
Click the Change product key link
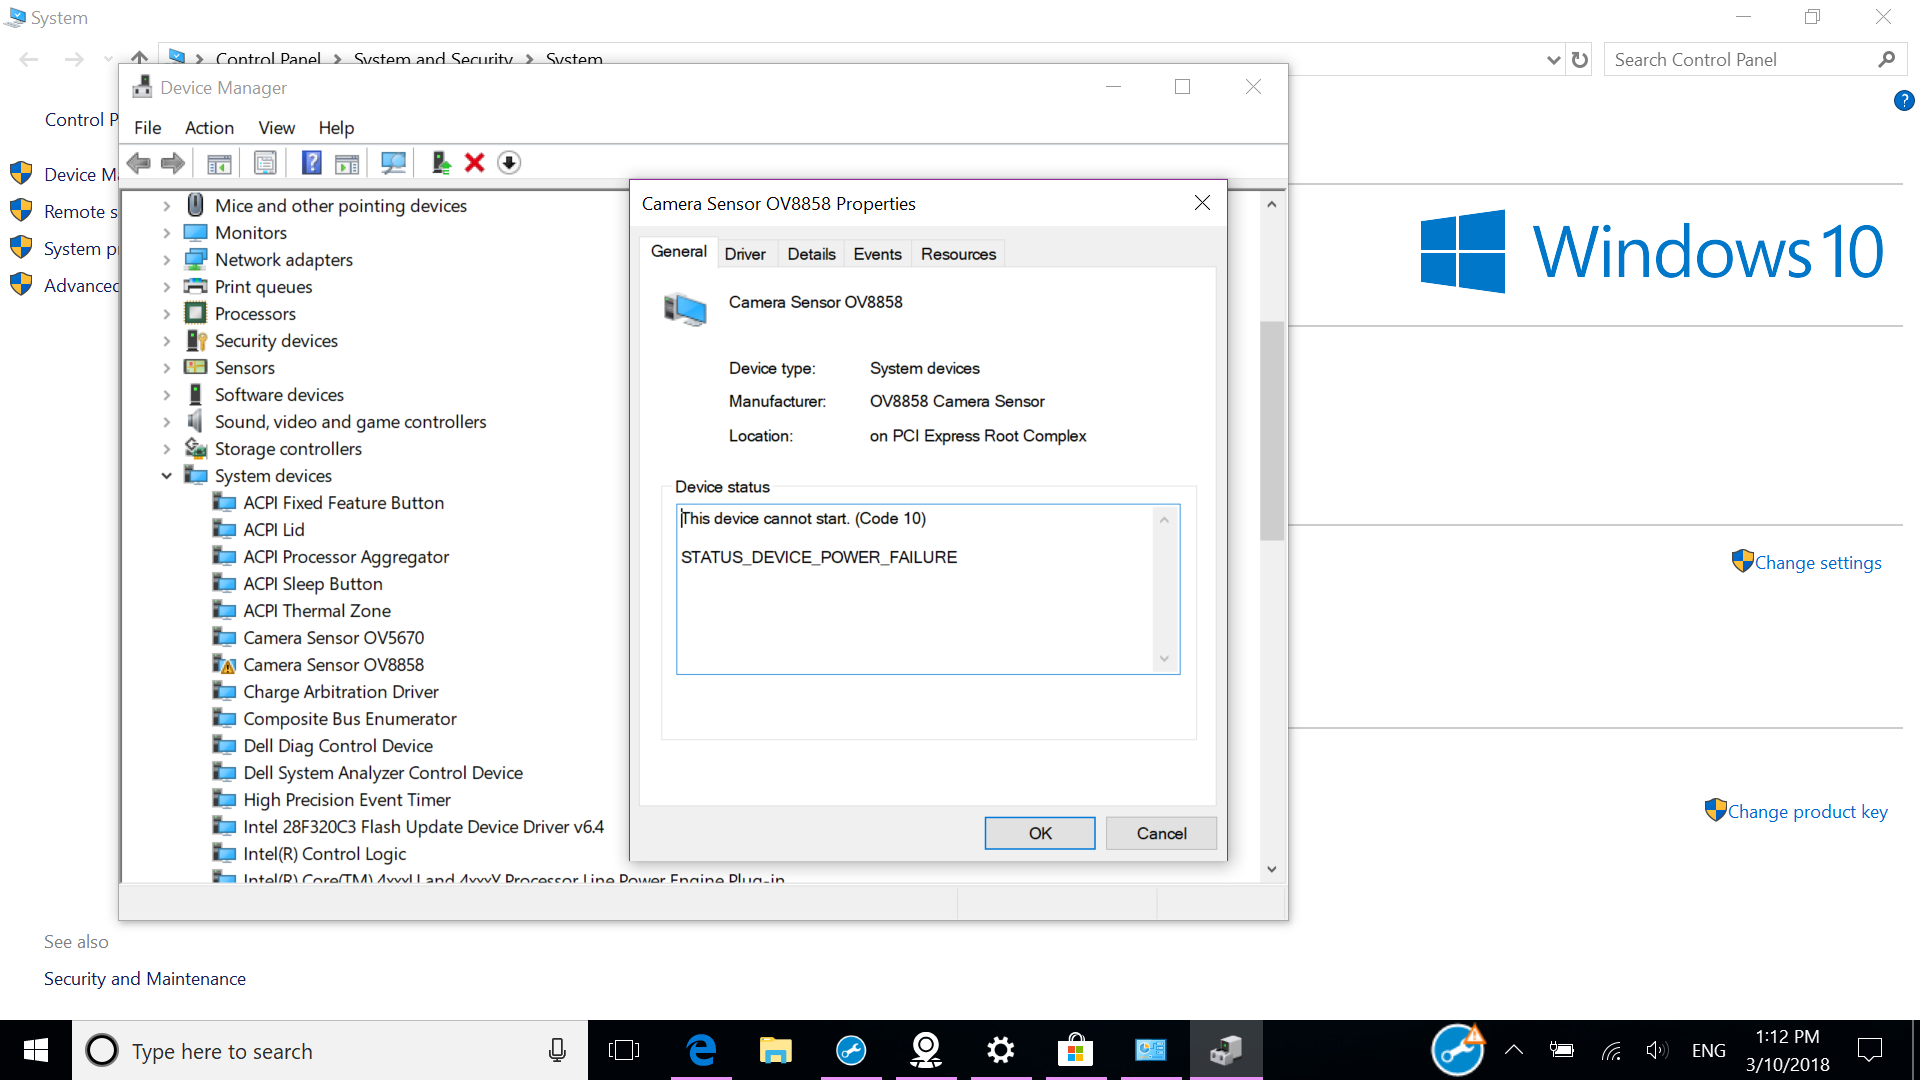click(x=1807, y=812)
